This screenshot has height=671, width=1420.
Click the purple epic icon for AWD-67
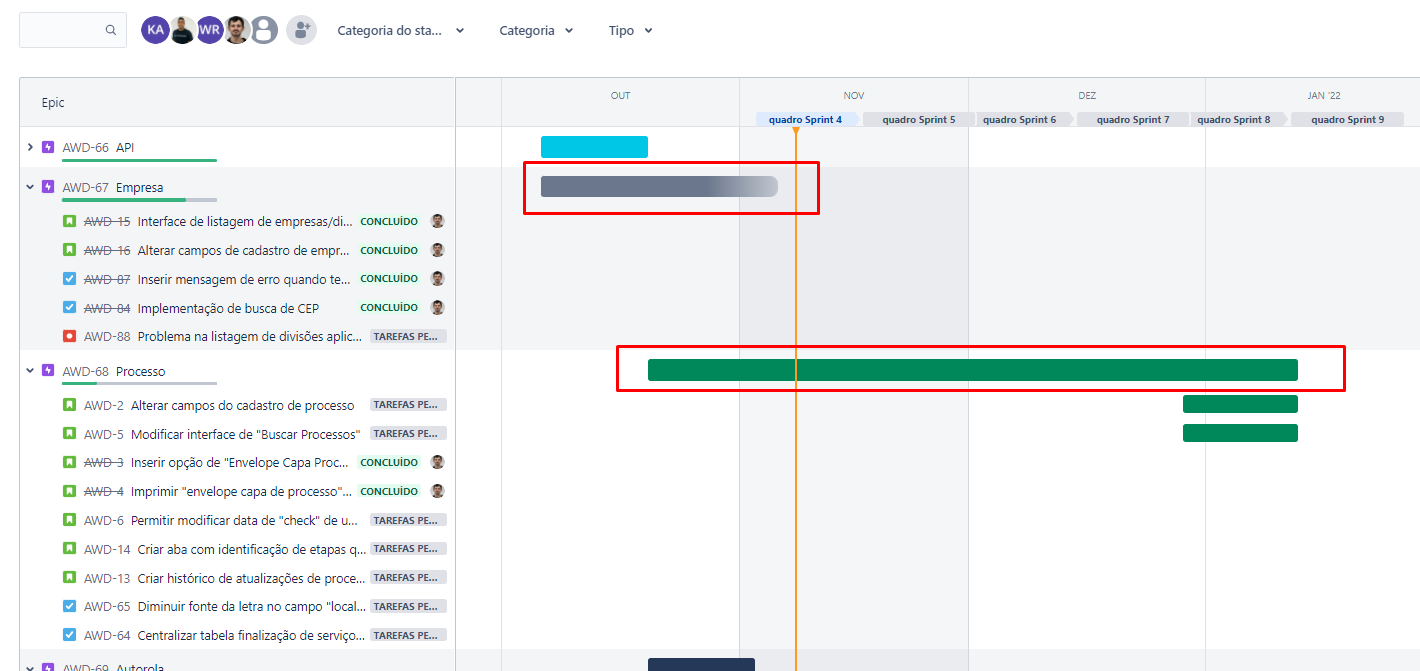coord(48,187)
